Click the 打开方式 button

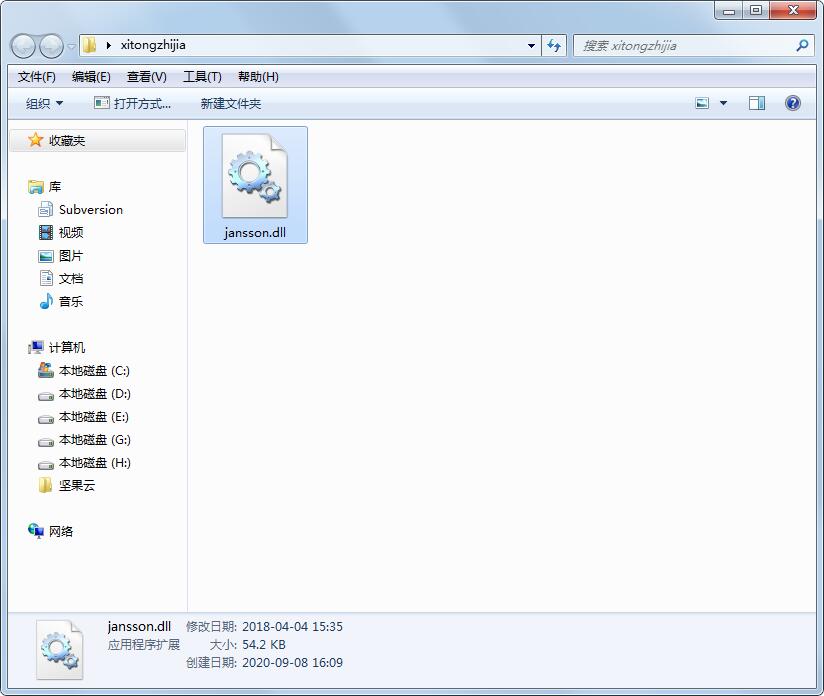[x=132, y=103]
